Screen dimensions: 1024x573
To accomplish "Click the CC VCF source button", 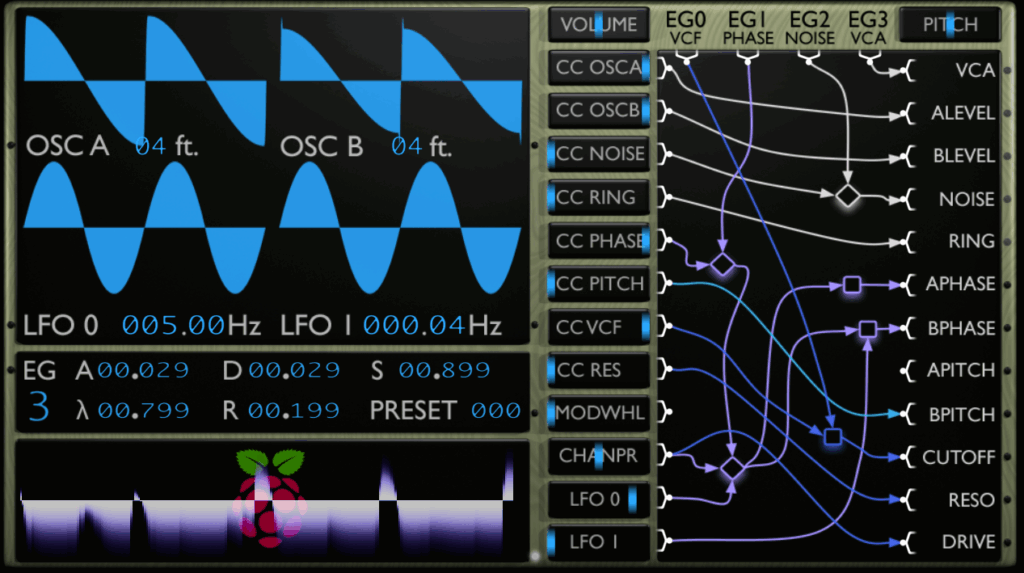I will [x=599, y=327].
